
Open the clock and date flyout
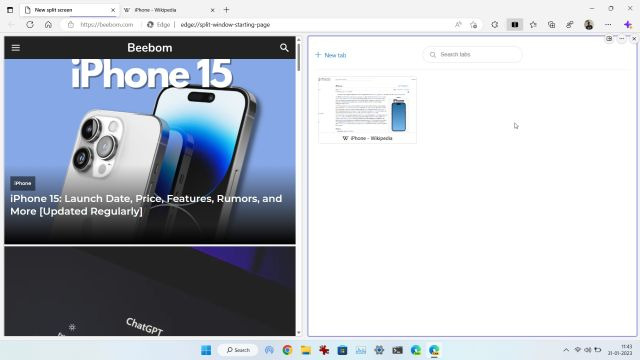point(621,350)
